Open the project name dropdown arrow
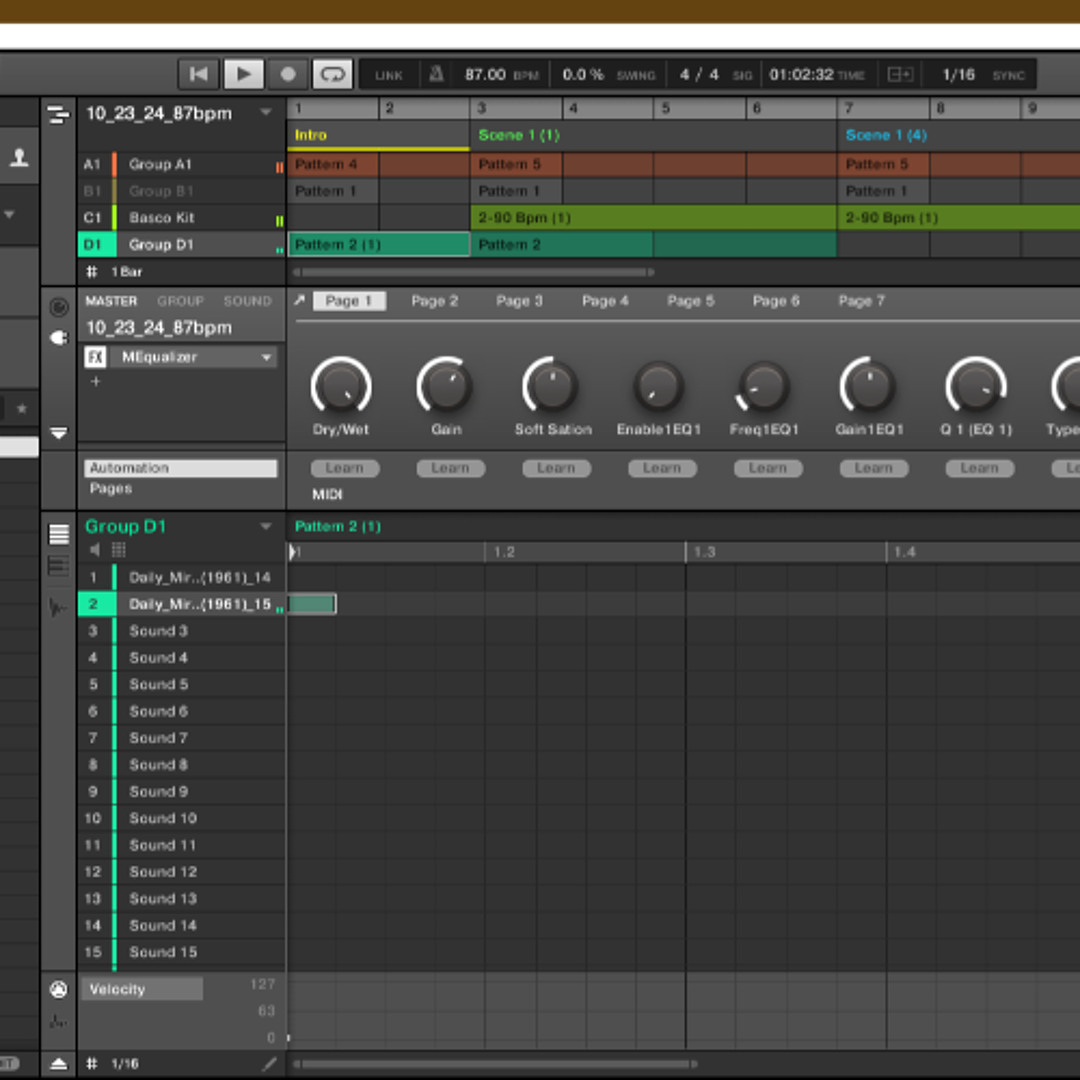This screenshot has width=1080, height=1080. click(x=266, y=112)
